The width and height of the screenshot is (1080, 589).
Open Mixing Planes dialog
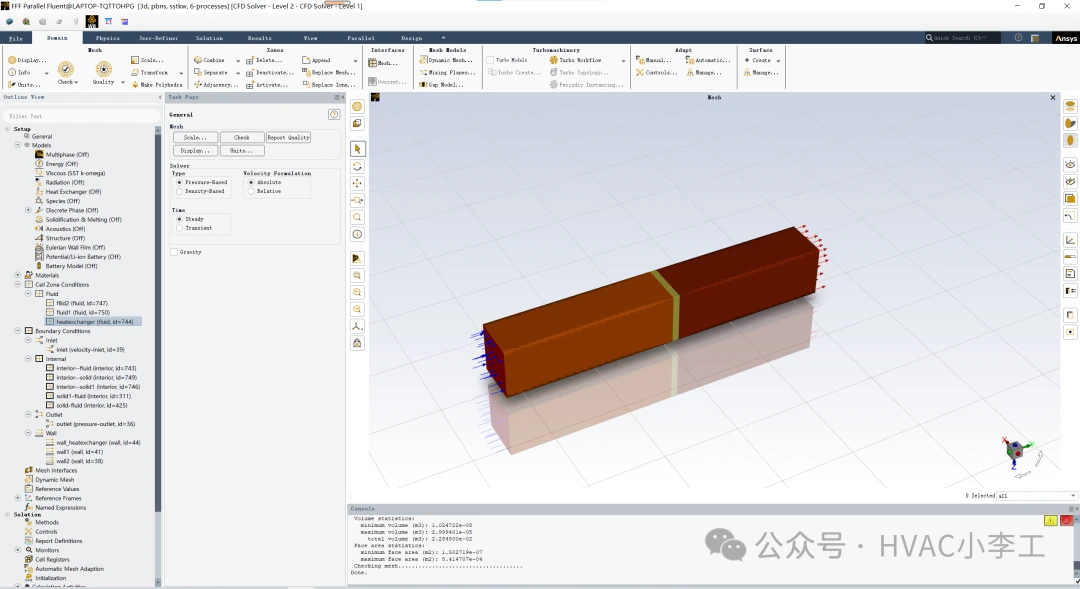pyautogui.click(x=447, y=72)
